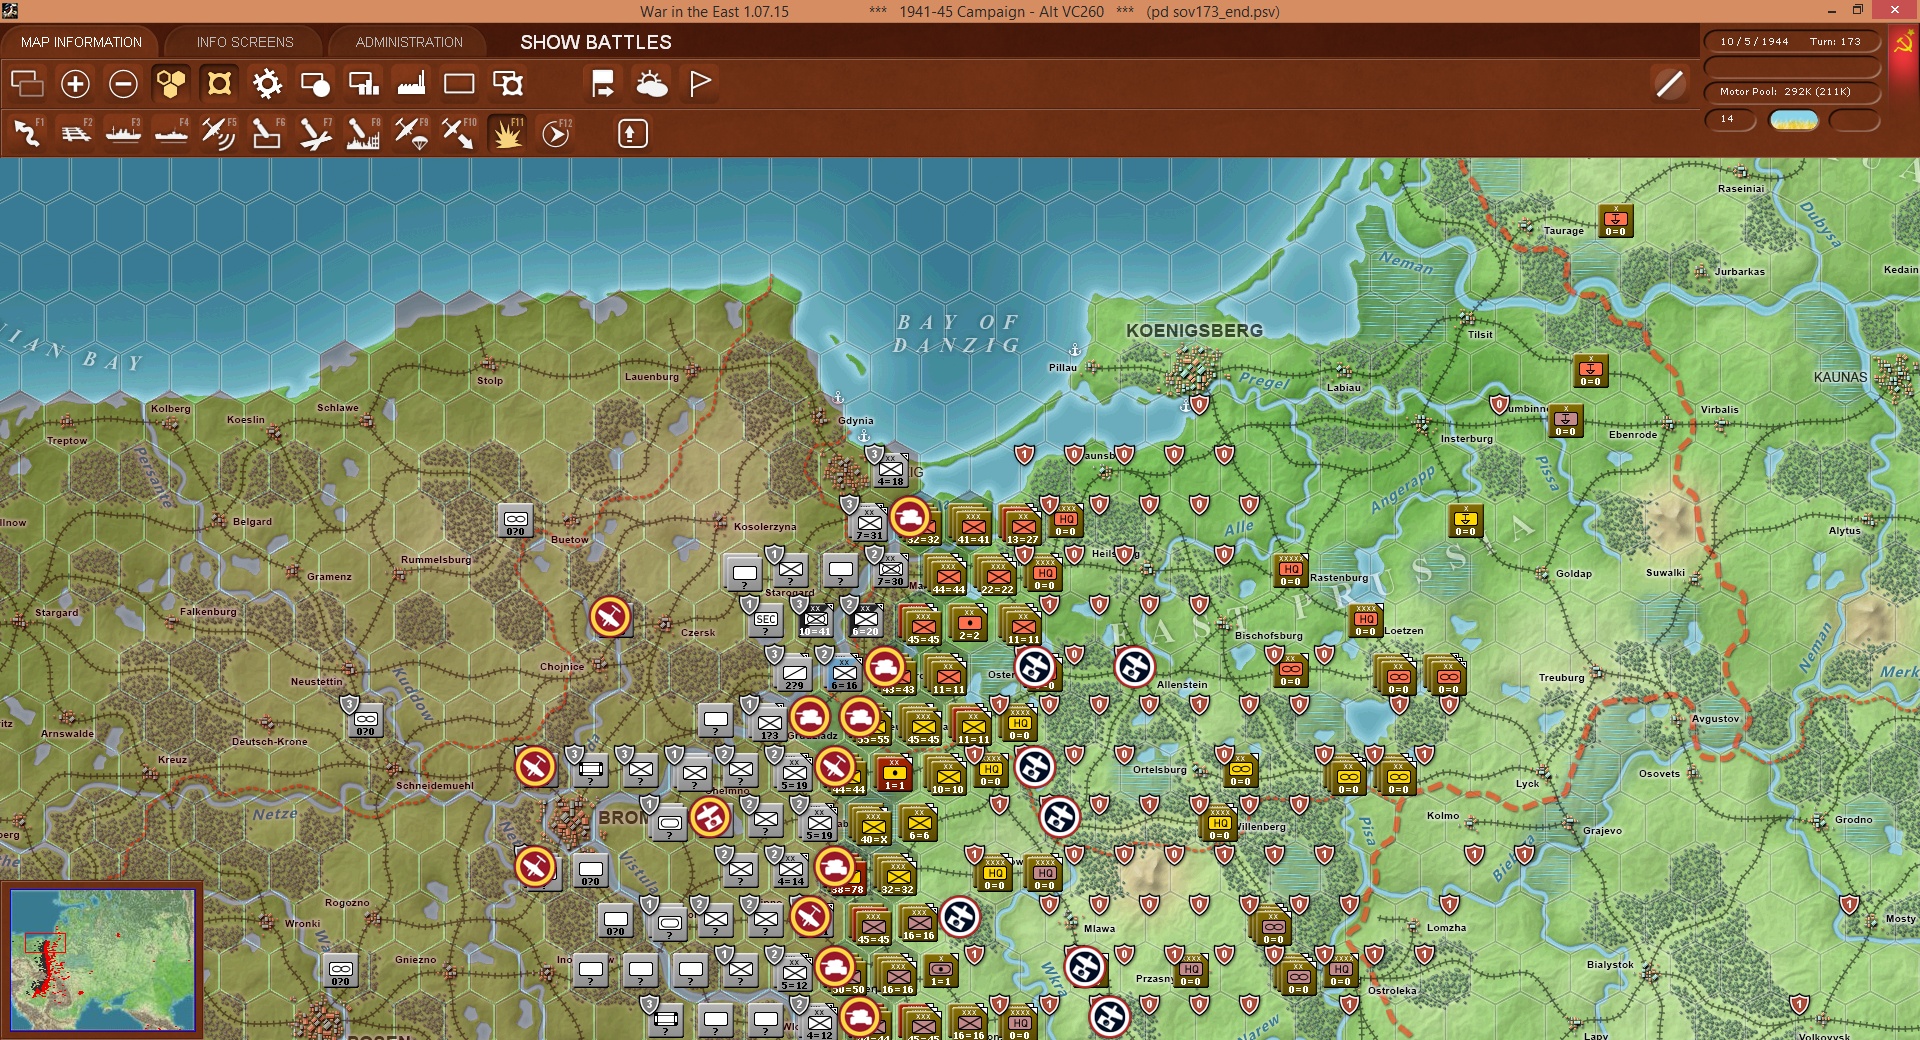Click the gear-shaped toolbar icon
The image size is (1920, 1040).
267,84
